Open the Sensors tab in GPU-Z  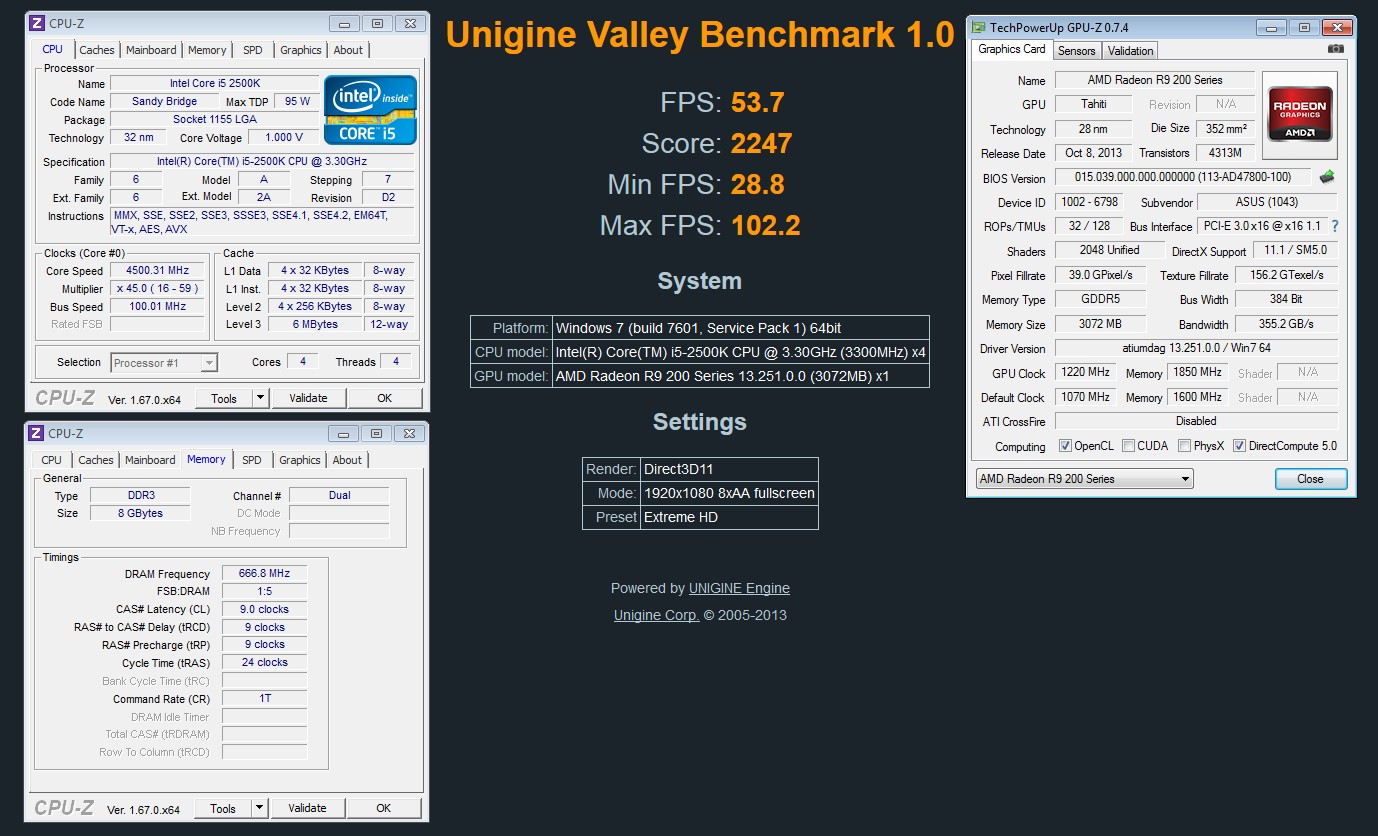coord(1076,51)
